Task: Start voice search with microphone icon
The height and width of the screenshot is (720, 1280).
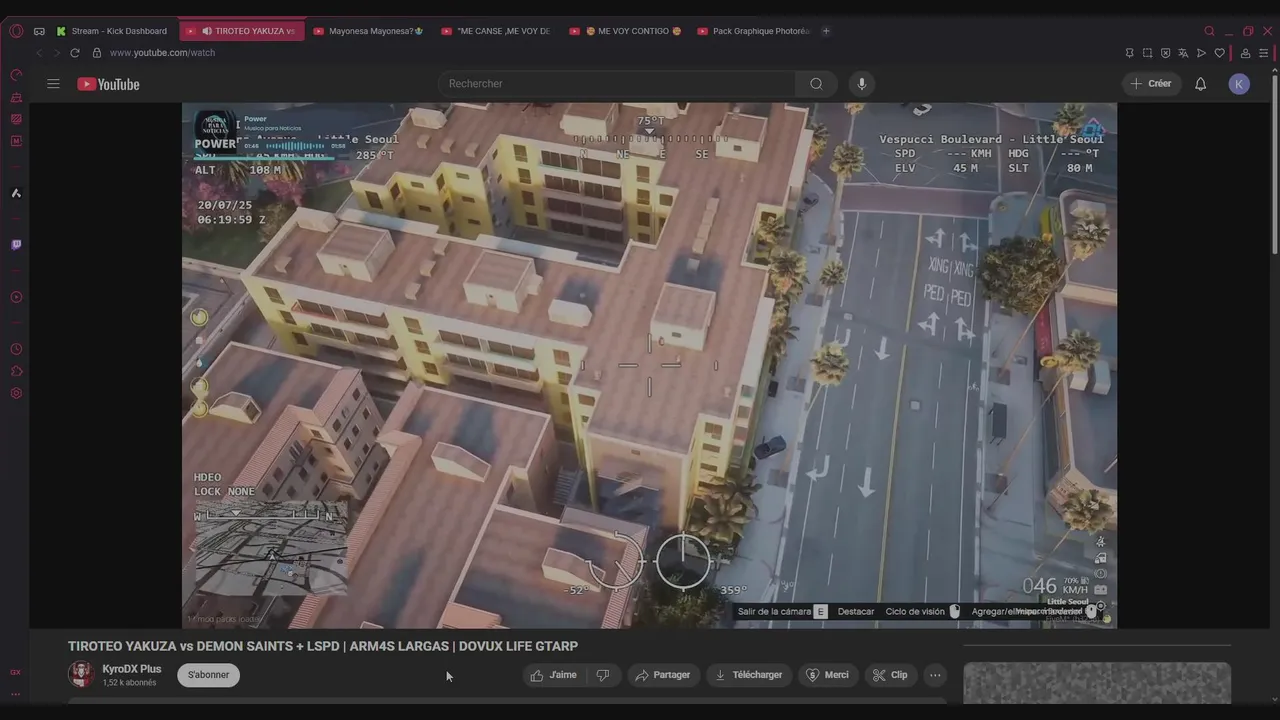Action: [862, 84]
